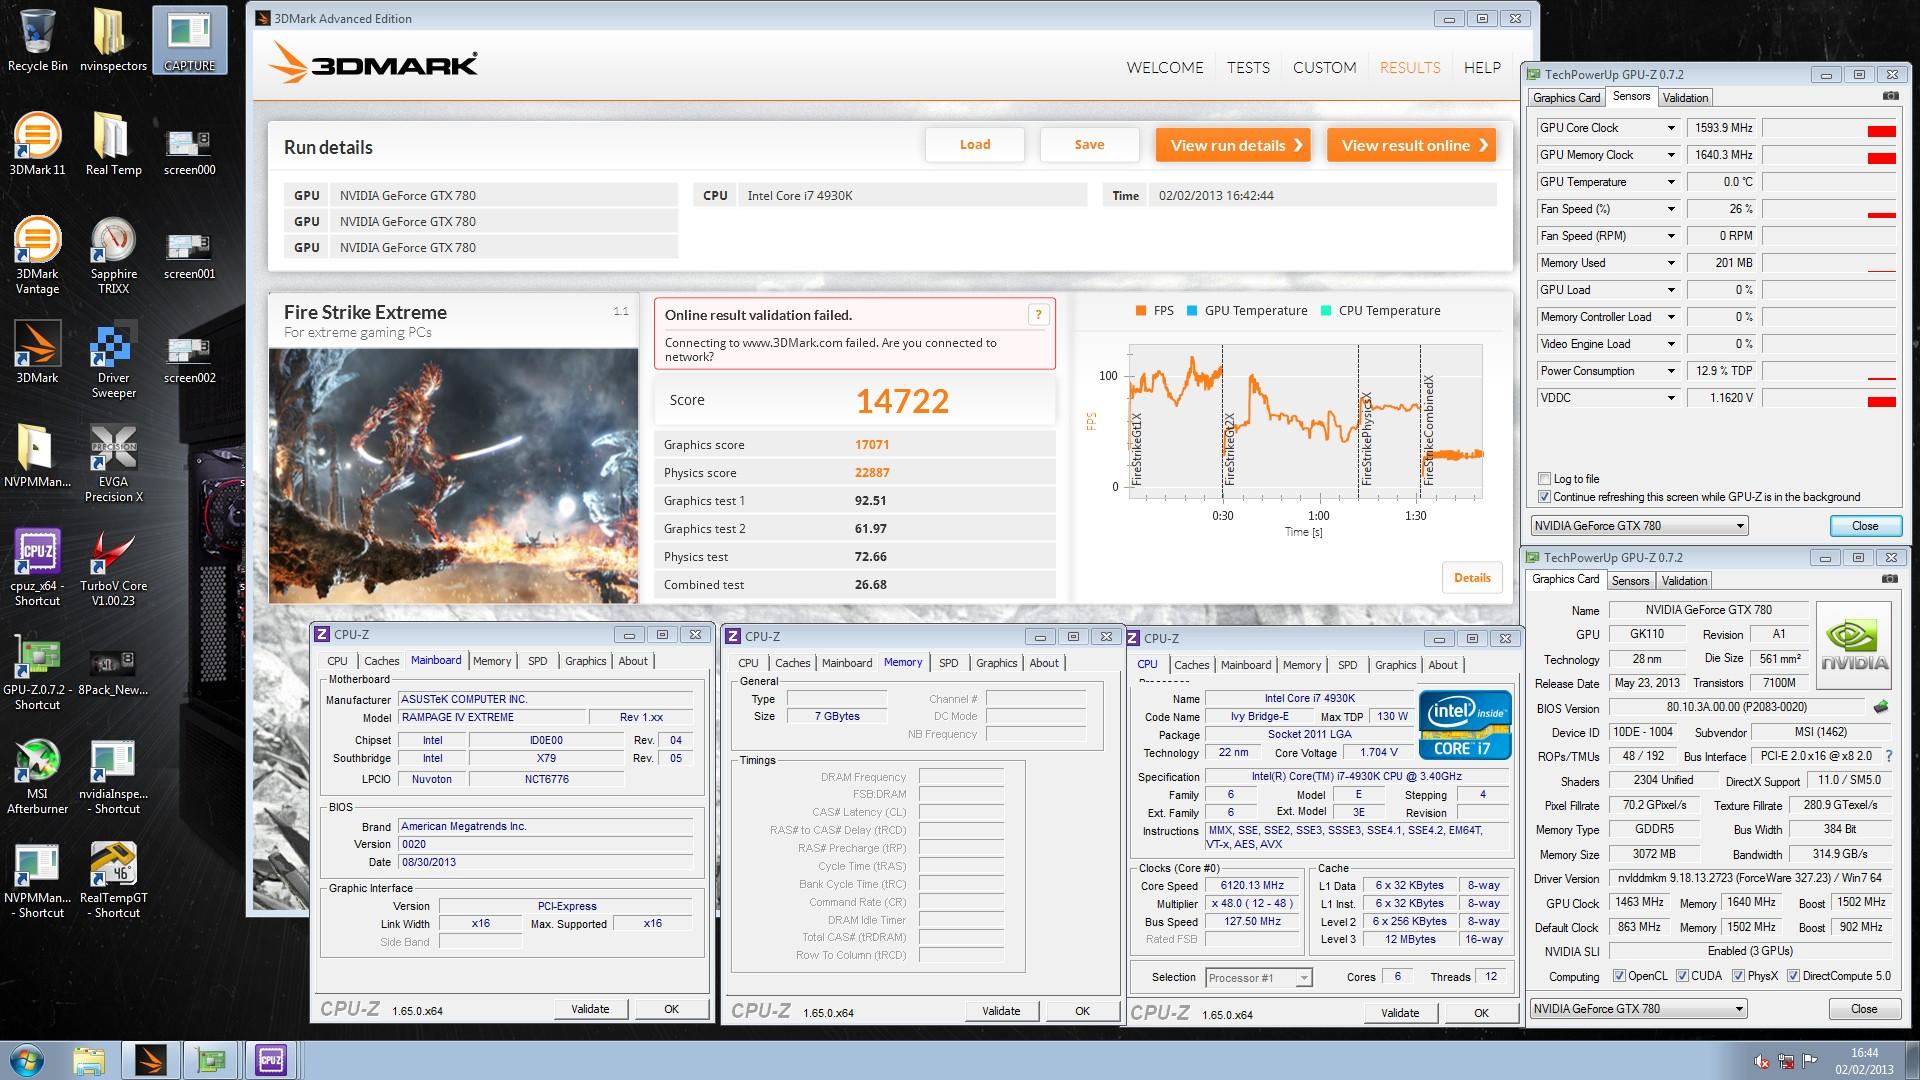
Task: Open screen000 image file
Action: point(189,152)
